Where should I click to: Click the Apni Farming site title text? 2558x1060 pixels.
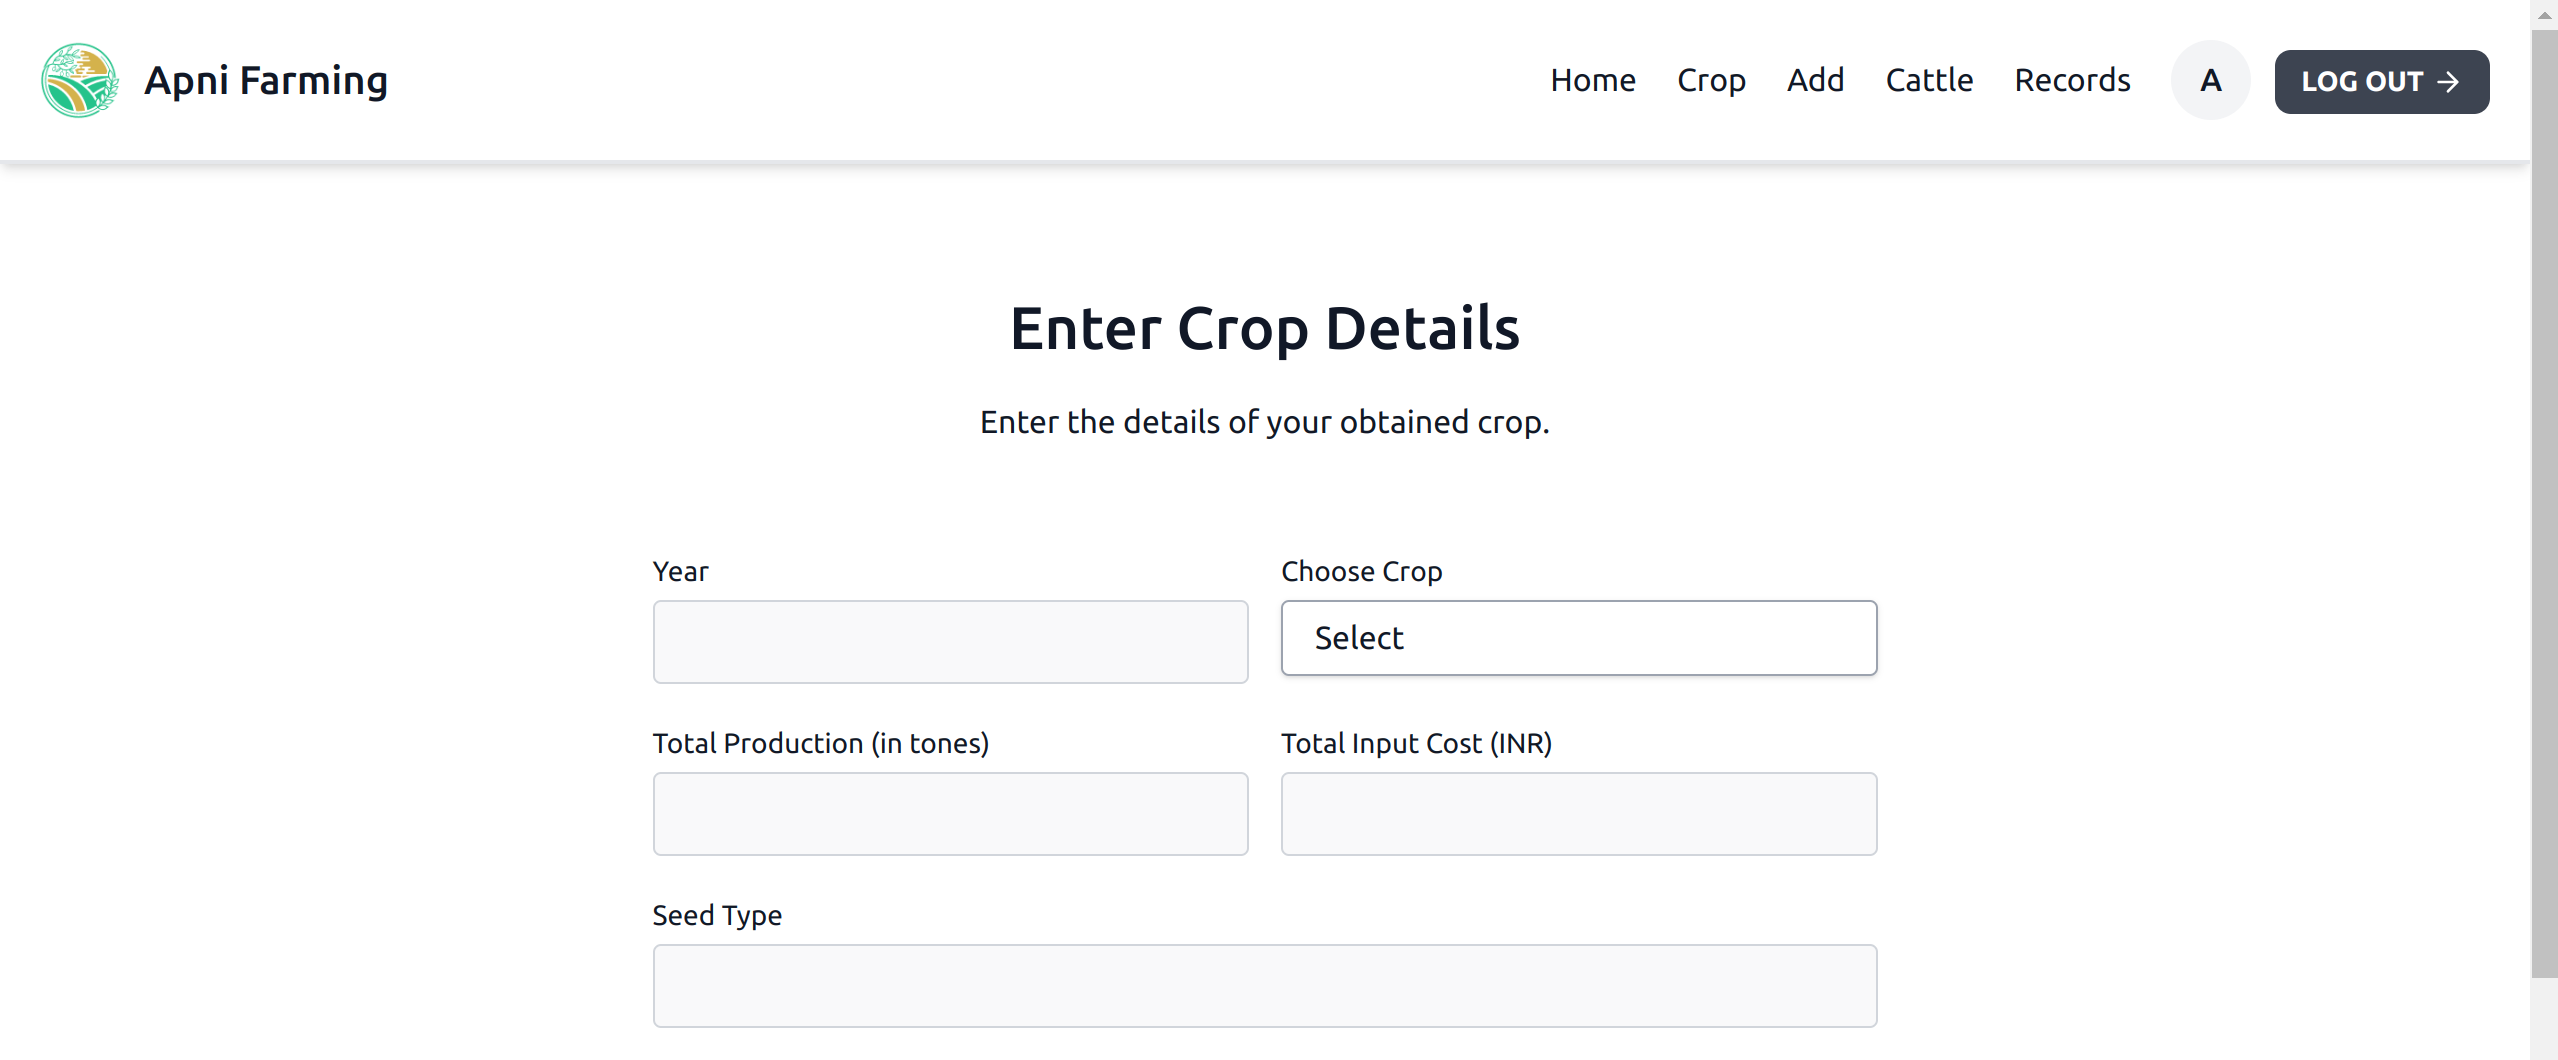(x=266, y=80)
